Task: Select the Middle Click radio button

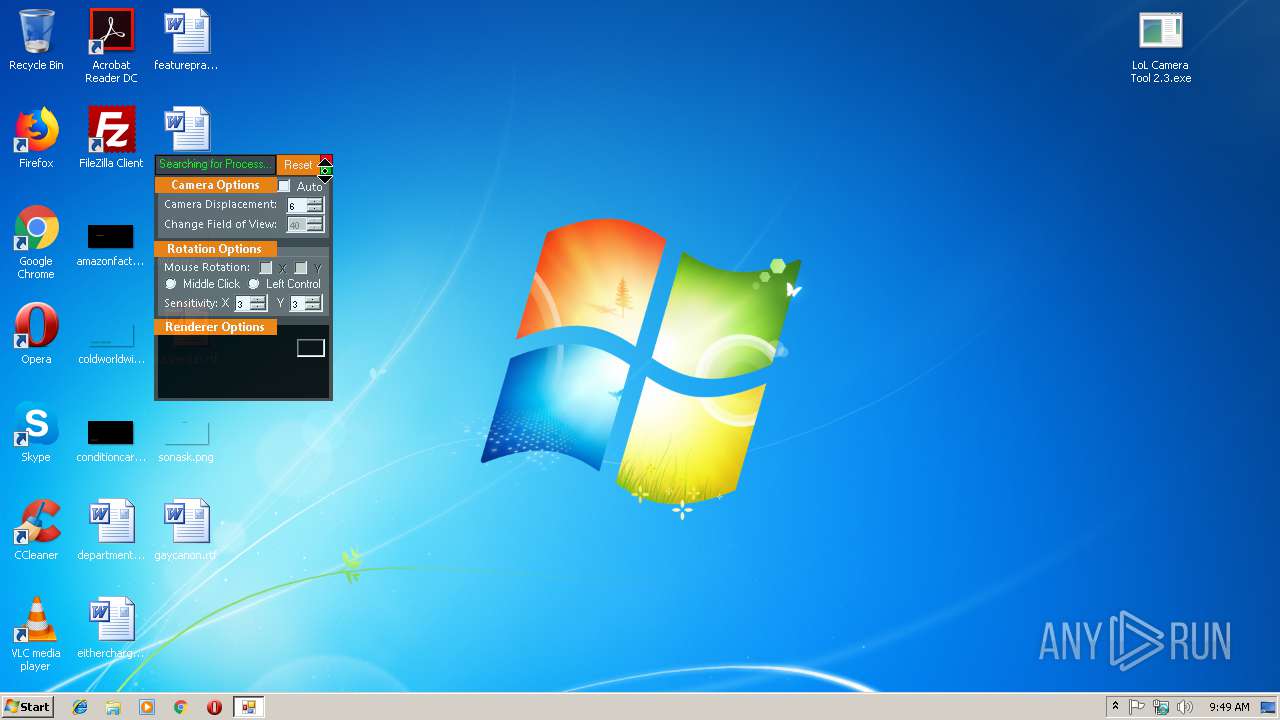Action: pyautogui.click(x=171, y=284)
